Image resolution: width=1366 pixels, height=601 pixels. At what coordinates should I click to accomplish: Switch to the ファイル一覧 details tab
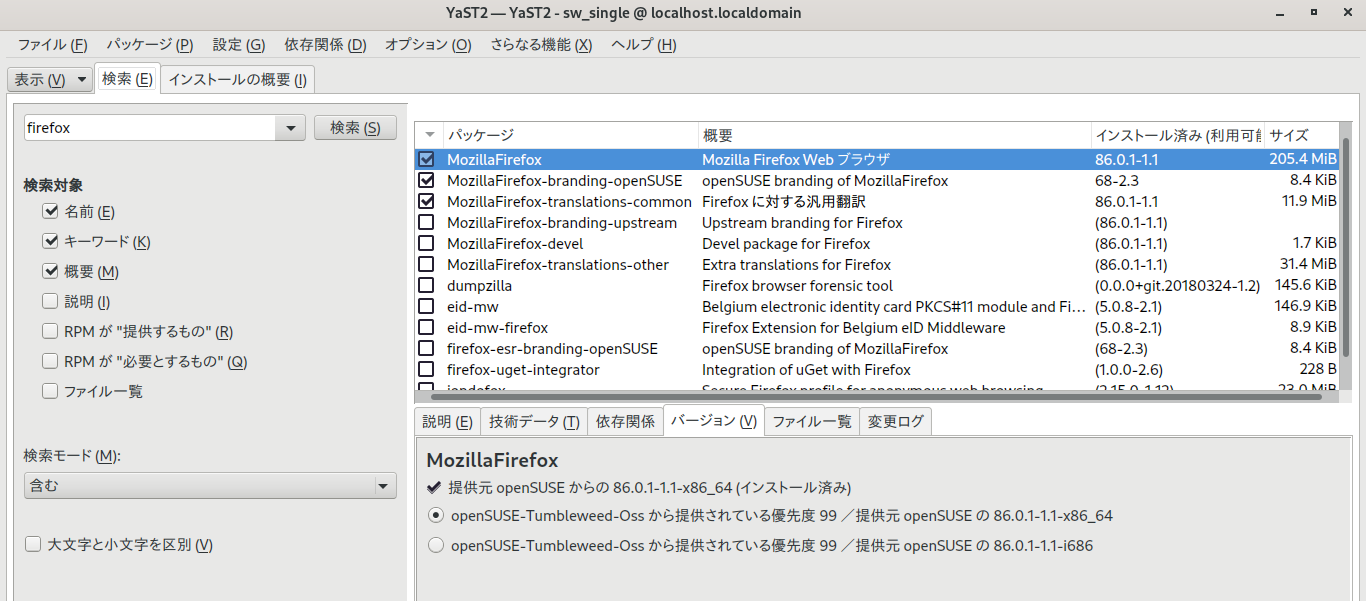click(812, 422)
